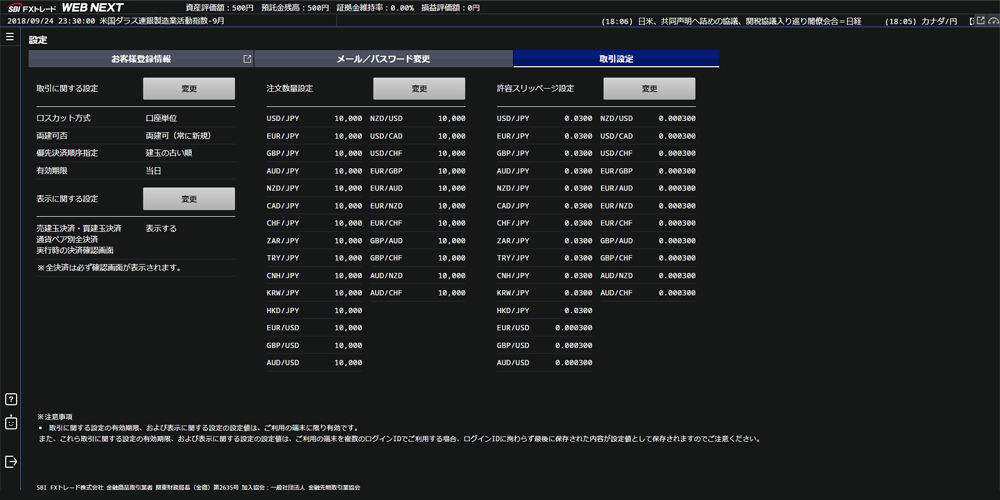Log out using the exit icon
The image size is (1000, 500).
(10, 461)
